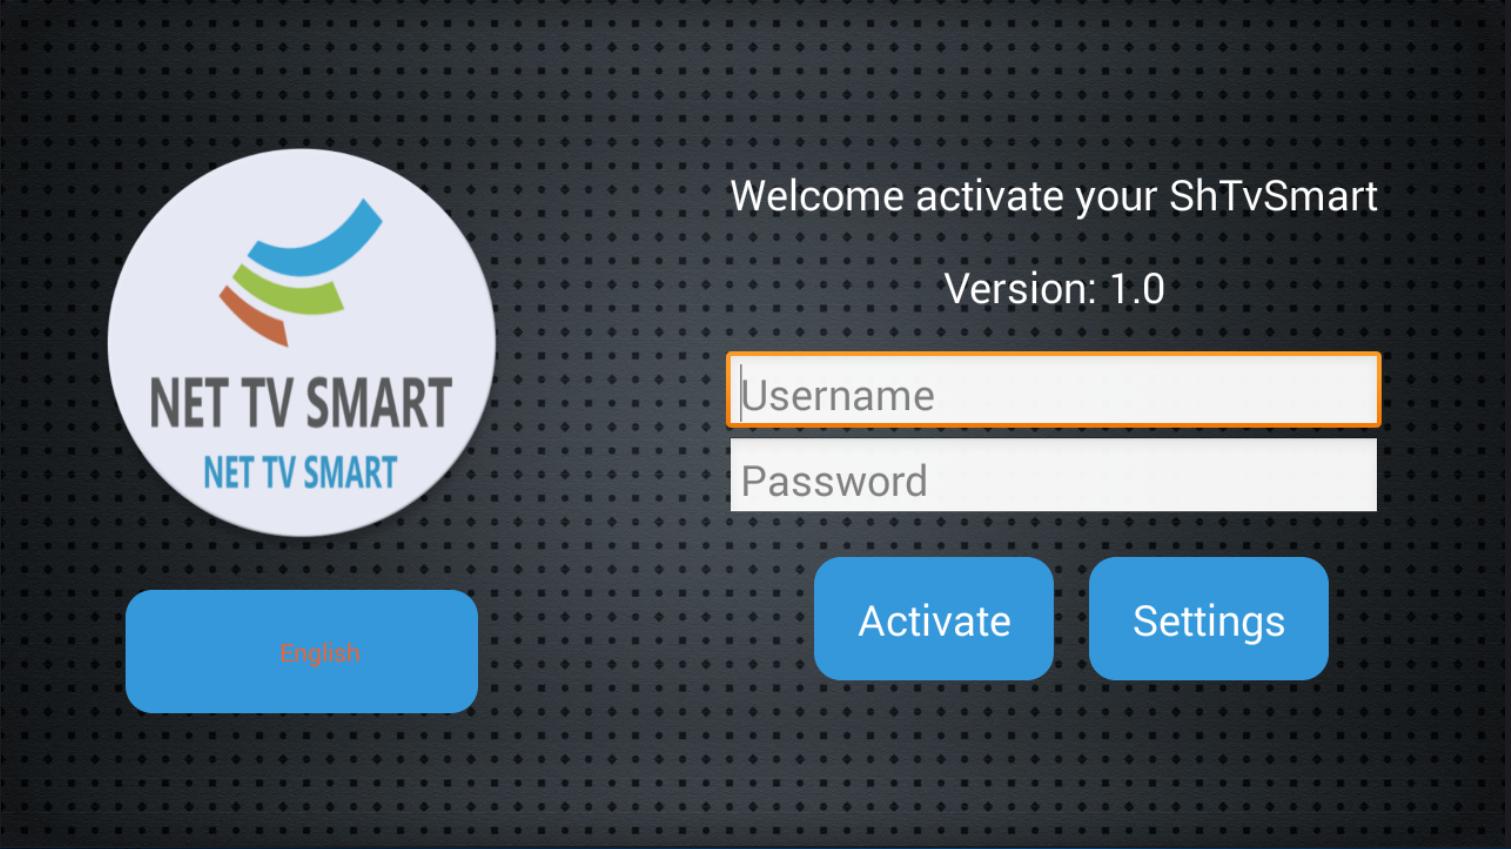Click the Version: 1.0 label
The height and width of the screenshot is (849, 1511).
(1054, 289)
